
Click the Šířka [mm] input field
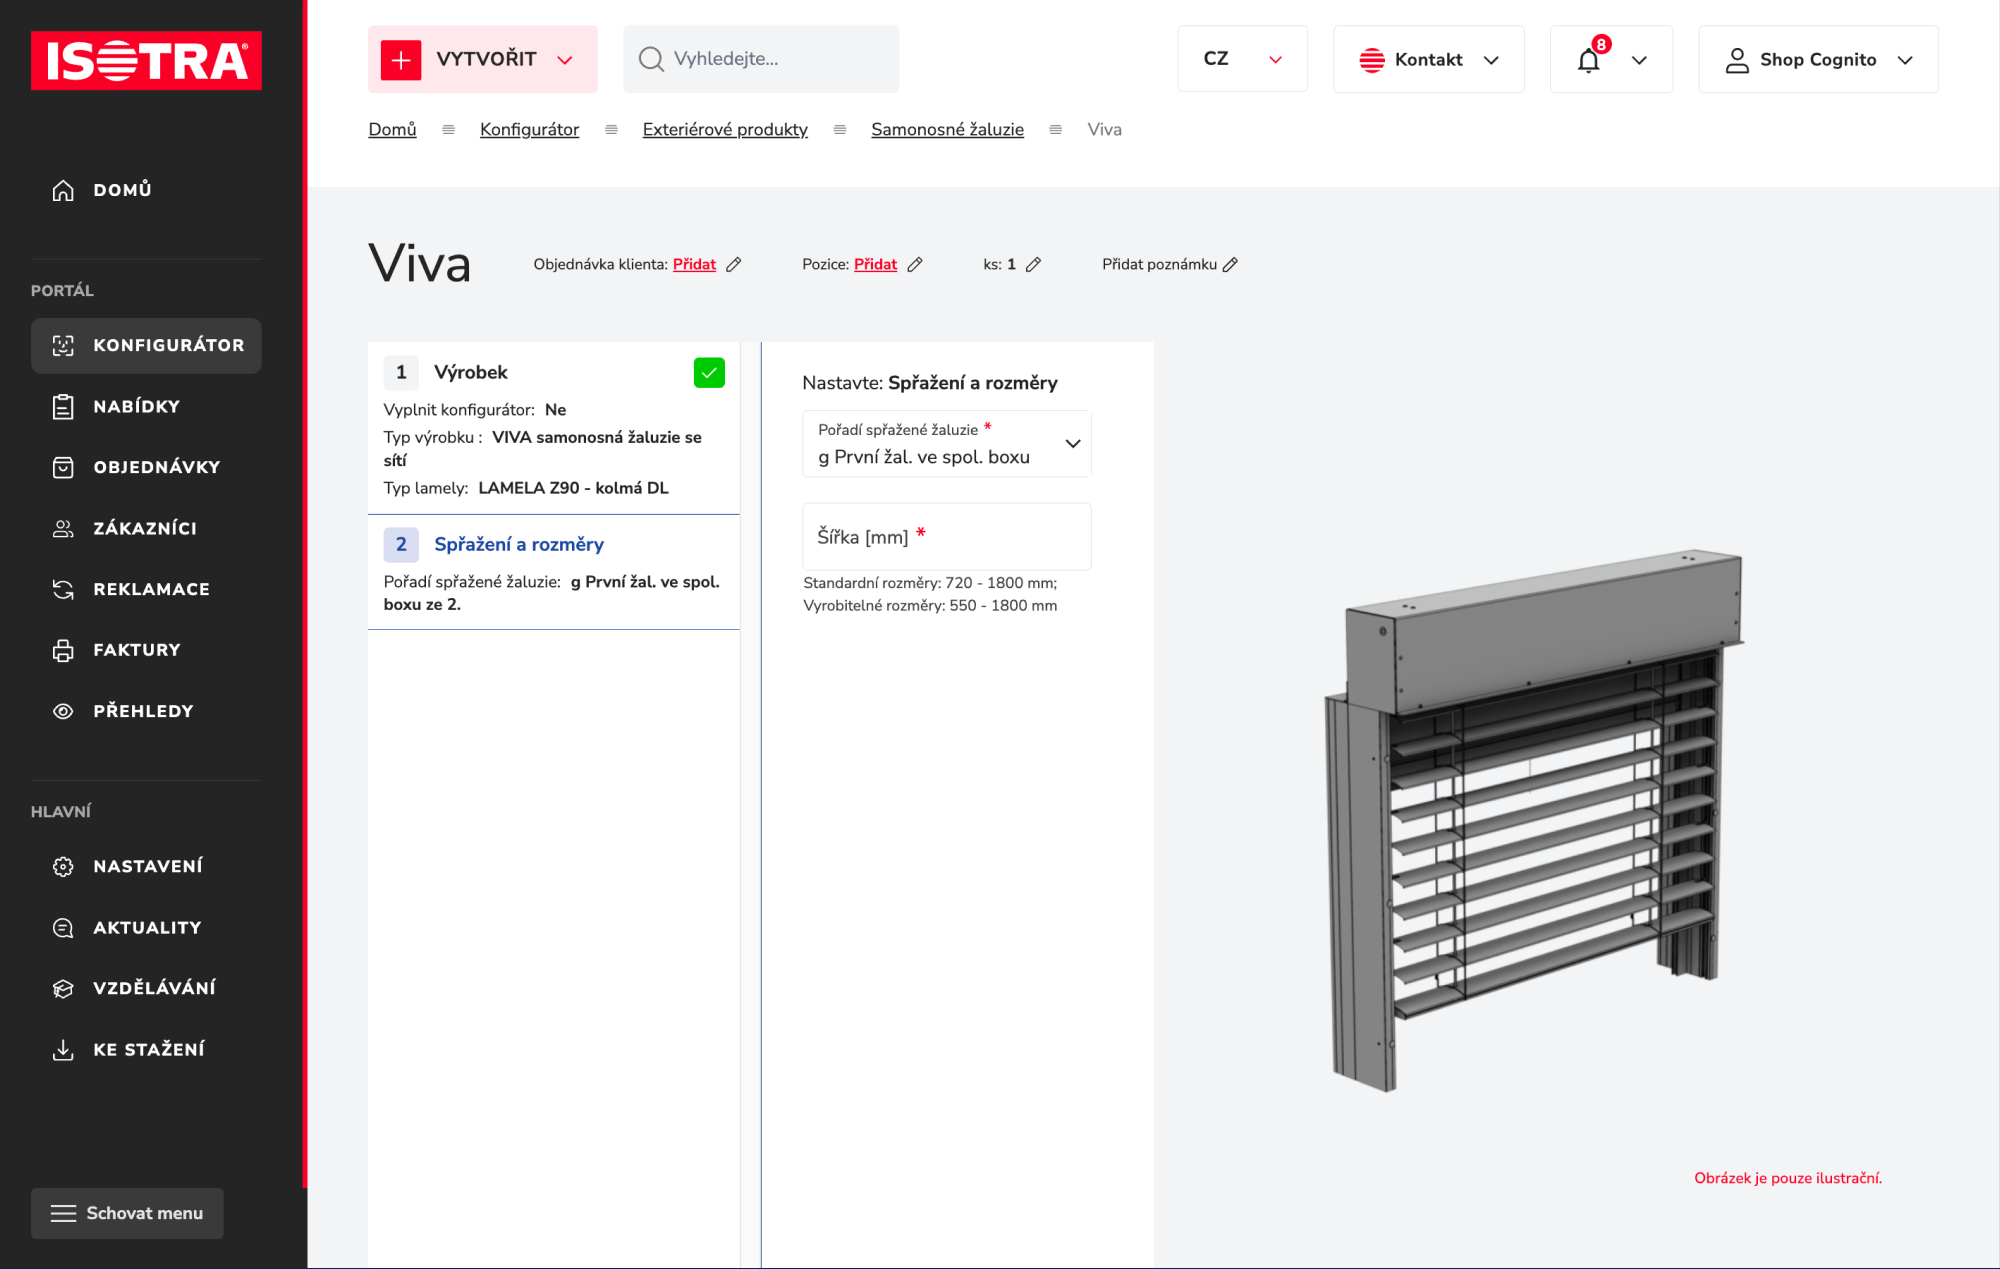pos(946,537)
